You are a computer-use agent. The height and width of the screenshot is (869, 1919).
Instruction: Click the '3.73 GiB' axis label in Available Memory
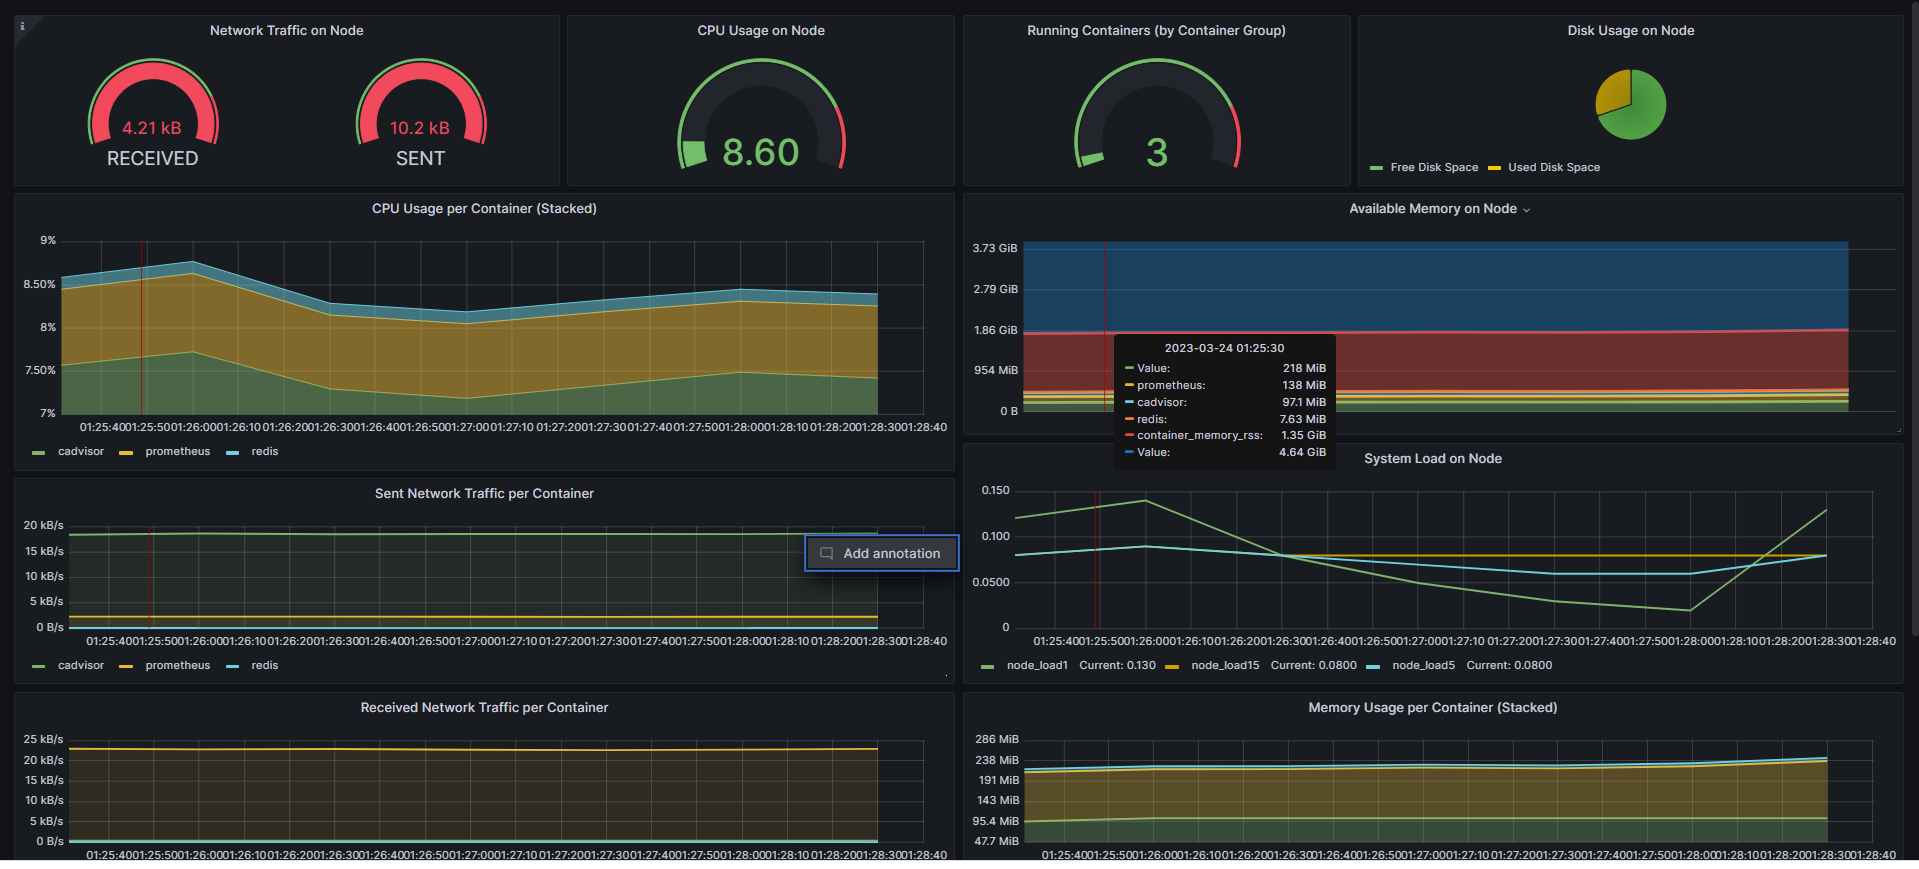coord(995,249)
